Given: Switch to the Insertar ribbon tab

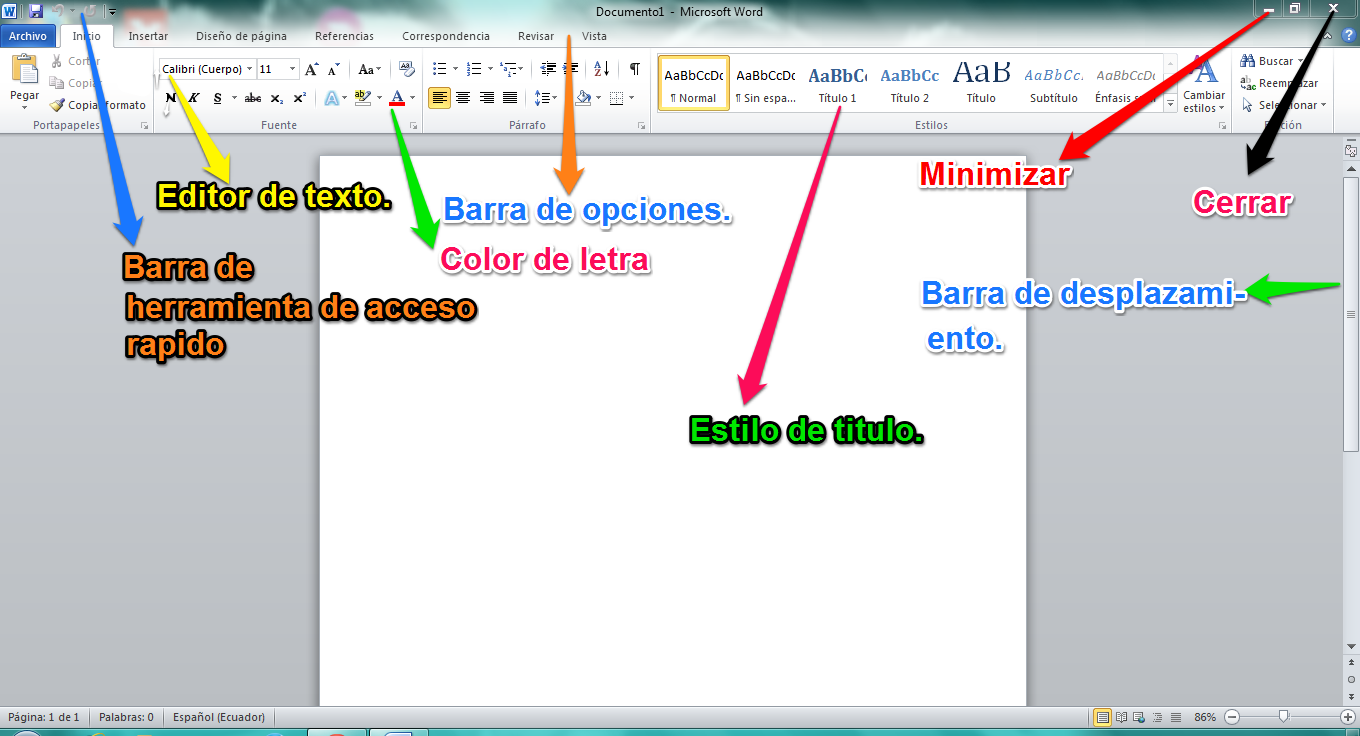Looking at the screenshot, I should coord(148,36).
